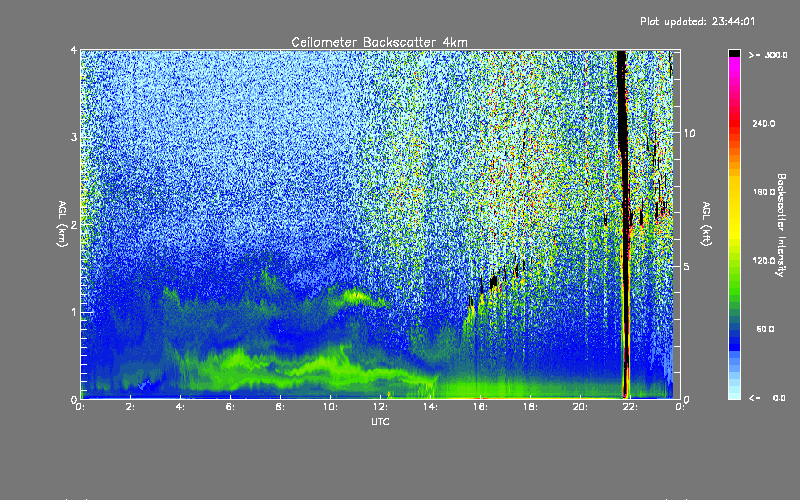Viewport: 800px width, 500px height.
Task: Click the '60.0' colorbar tick label
Action: pos(765,329)
